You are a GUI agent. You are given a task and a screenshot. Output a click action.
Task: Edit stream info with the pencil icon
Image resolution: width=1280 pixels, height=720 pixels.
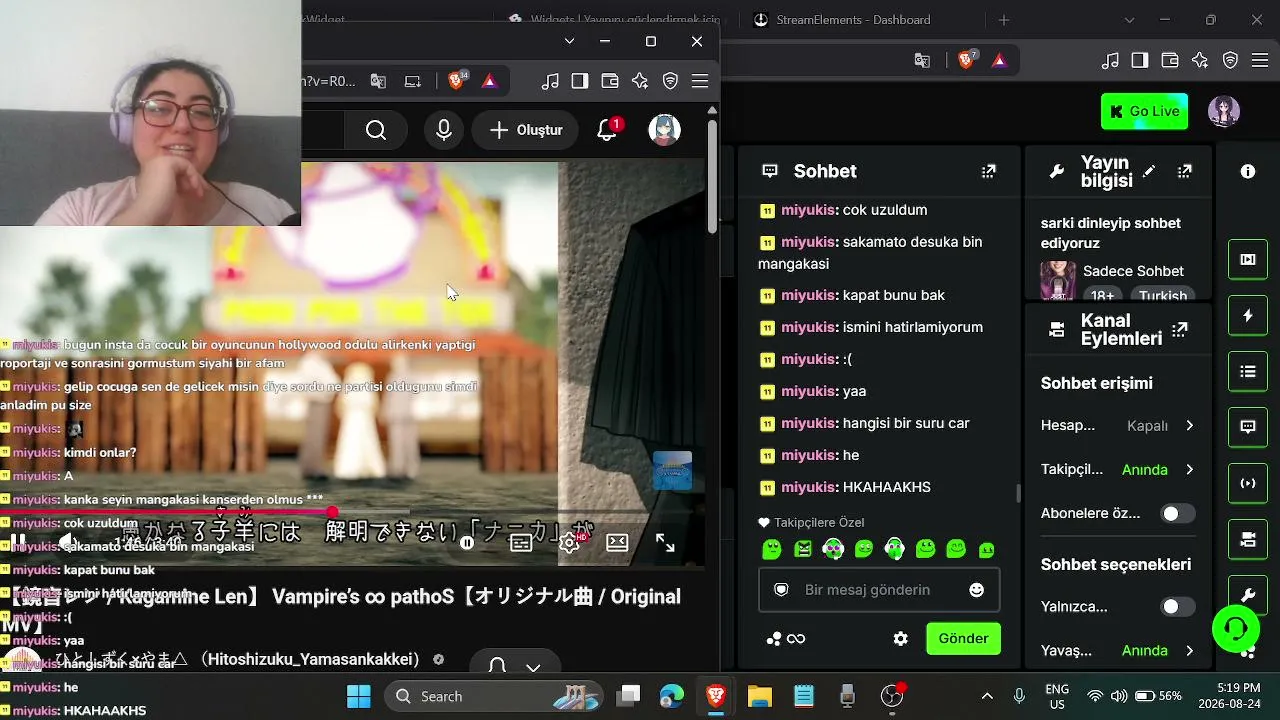click(1149, 171)
